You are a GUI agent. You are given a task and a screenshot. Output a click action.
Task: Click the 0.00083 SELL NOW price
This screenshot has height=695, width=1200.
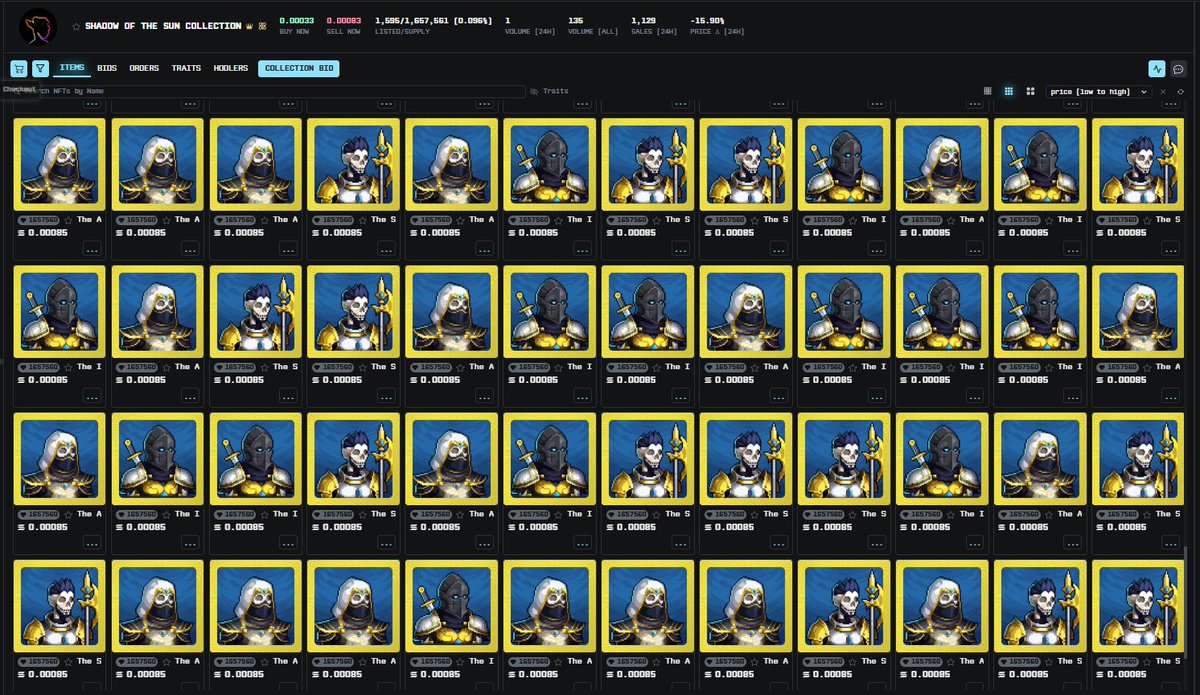[x=343, y=20]
